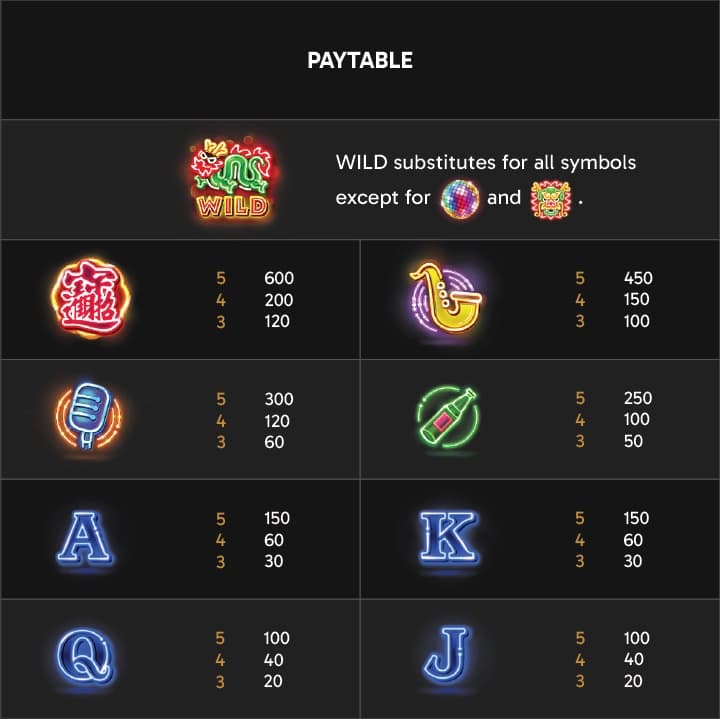Click the 600 payout for red symbol
Screen dimensions: 720x719
point(279,278)
